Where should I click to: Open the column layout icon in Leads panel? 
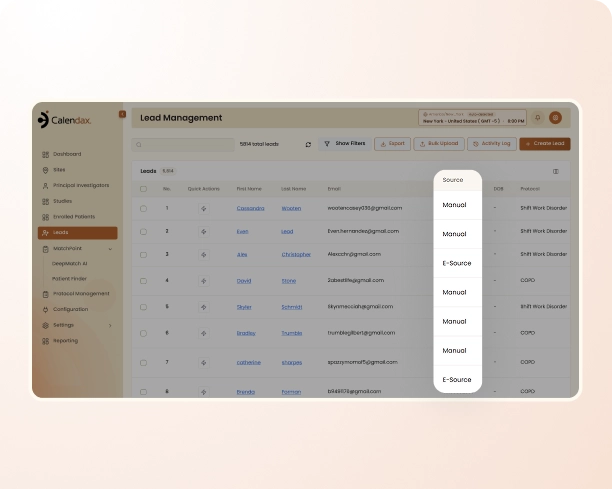[556, 171]
